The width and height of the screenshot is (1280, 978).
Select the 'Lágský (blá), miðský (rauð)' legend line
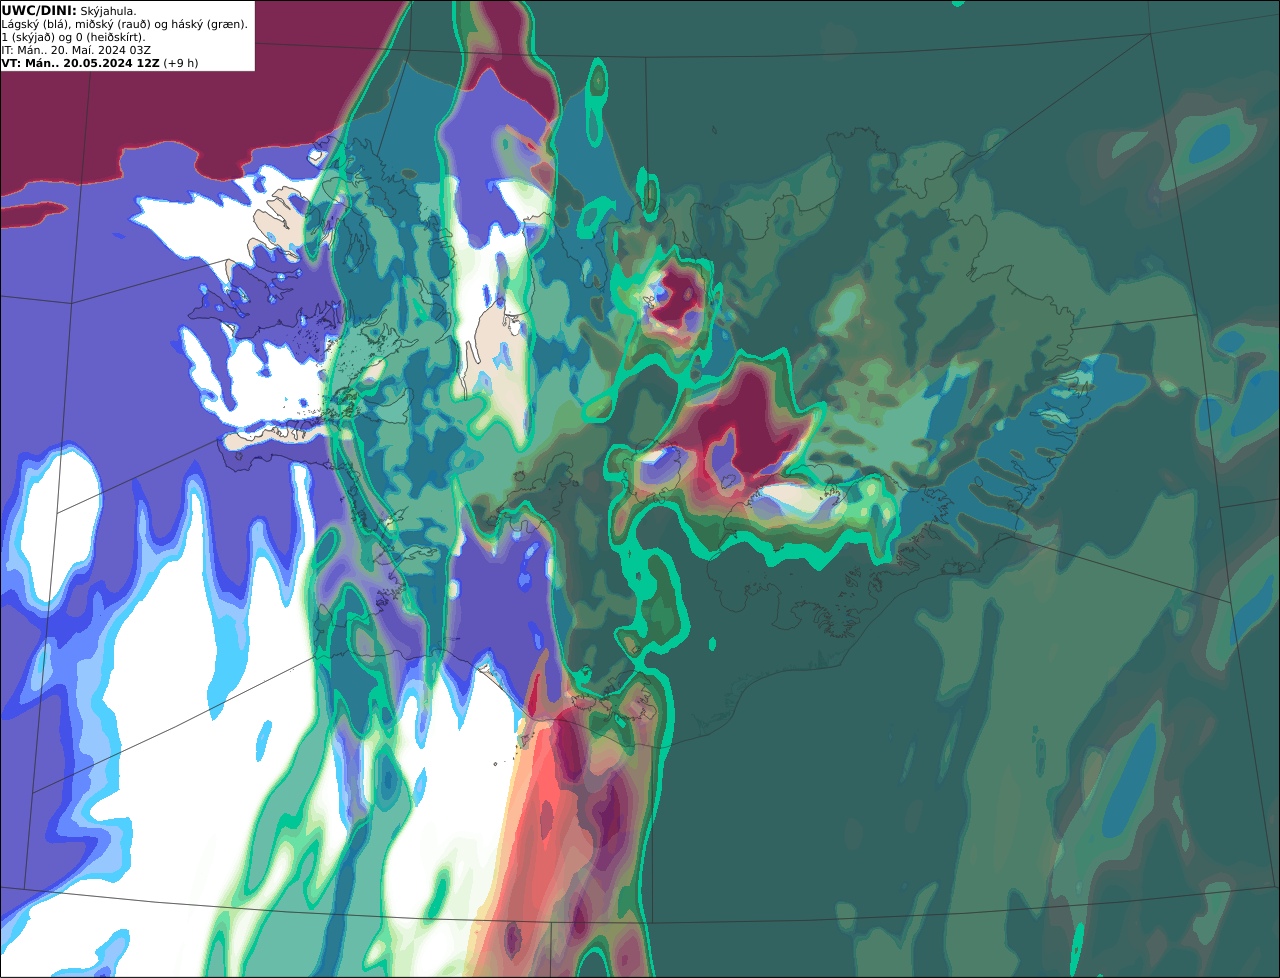click(x=125, y=24)
